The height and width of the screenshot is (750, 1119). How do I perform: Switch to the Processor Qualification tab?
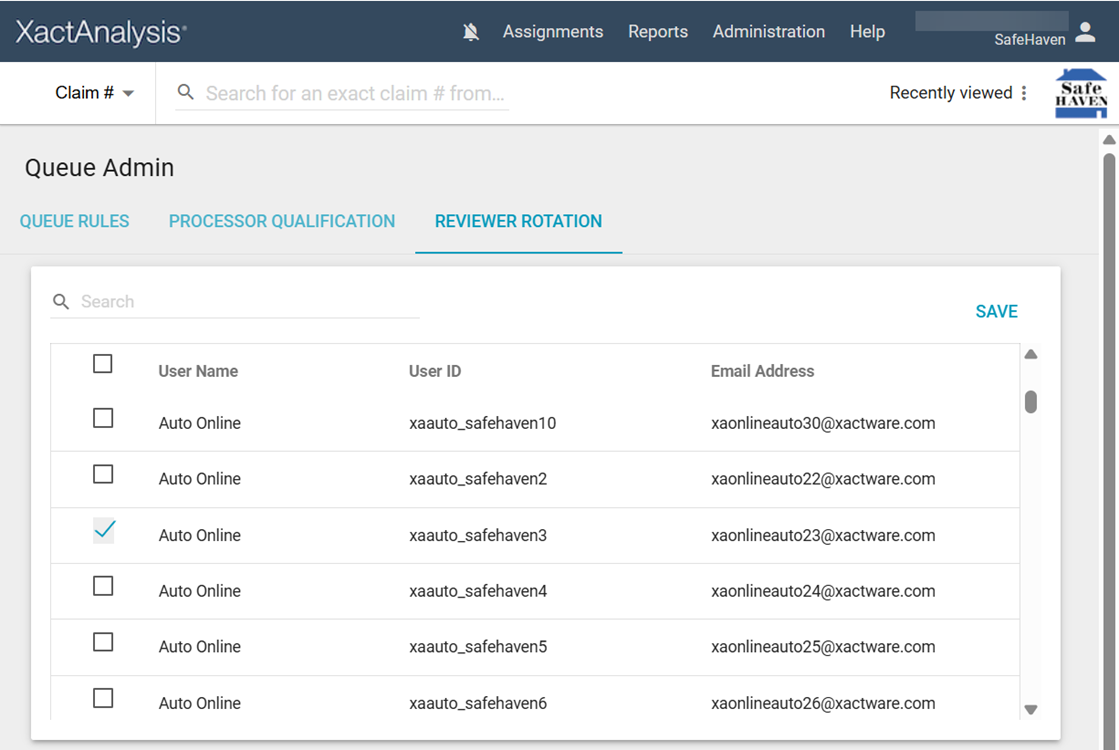coord(282,221)
